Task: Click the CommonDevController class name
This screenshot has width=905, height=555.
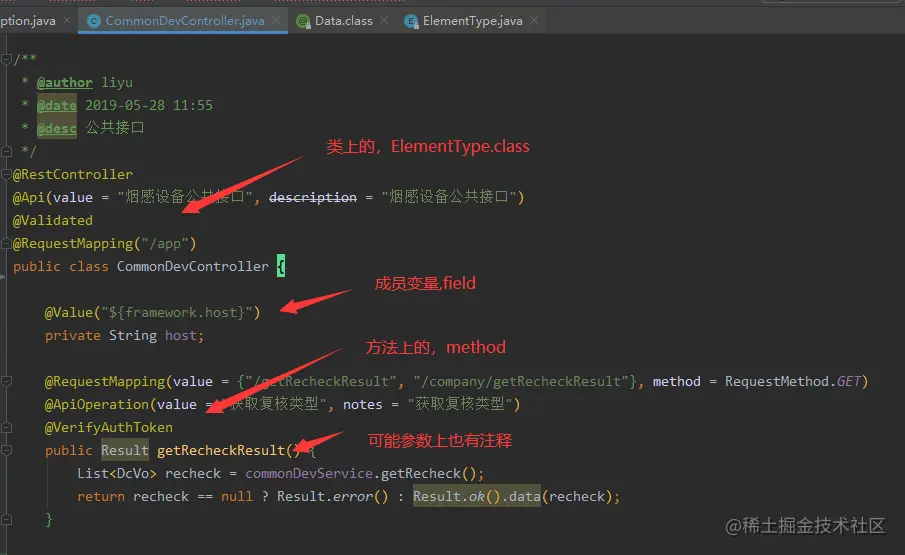Action: click(193, 267)
